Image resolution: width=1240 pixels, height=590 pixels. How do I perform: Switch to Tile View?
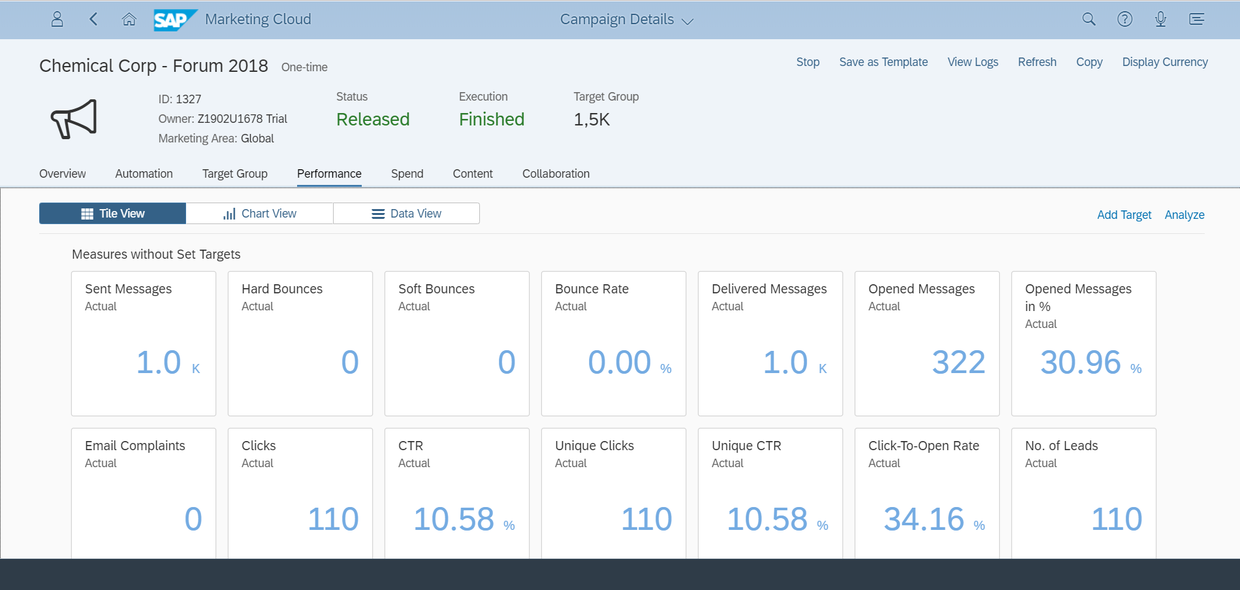[x=112, y=213]
